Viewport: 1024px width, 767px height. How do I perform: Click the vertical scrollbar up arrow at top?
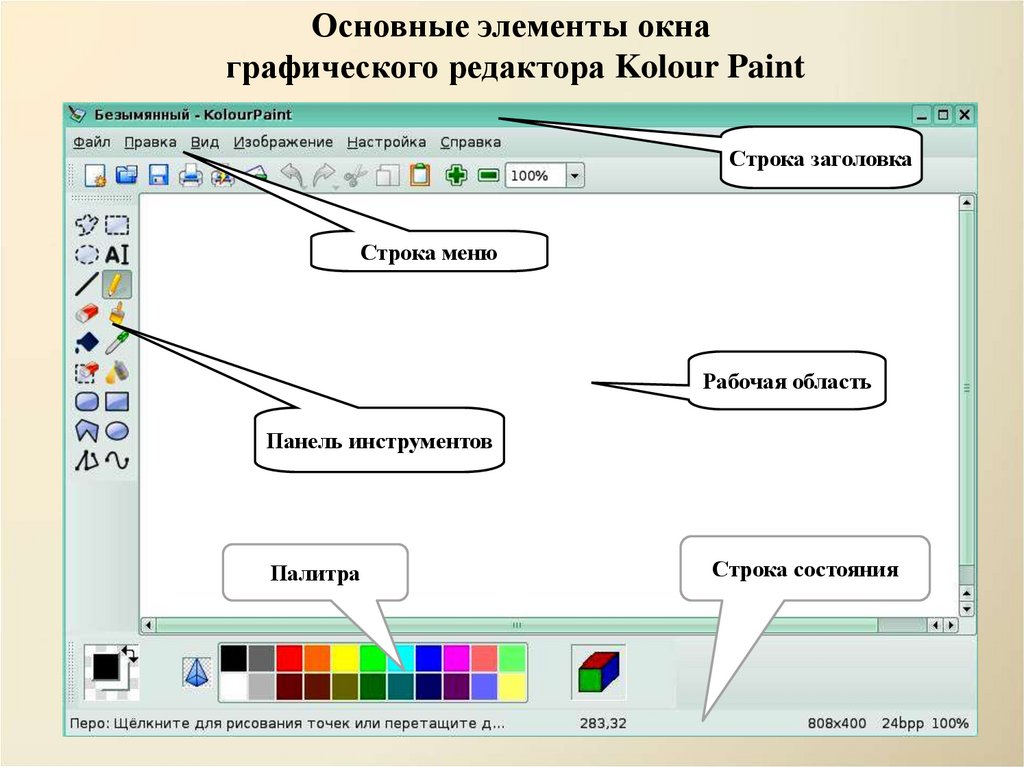click(x=967, y=203)
